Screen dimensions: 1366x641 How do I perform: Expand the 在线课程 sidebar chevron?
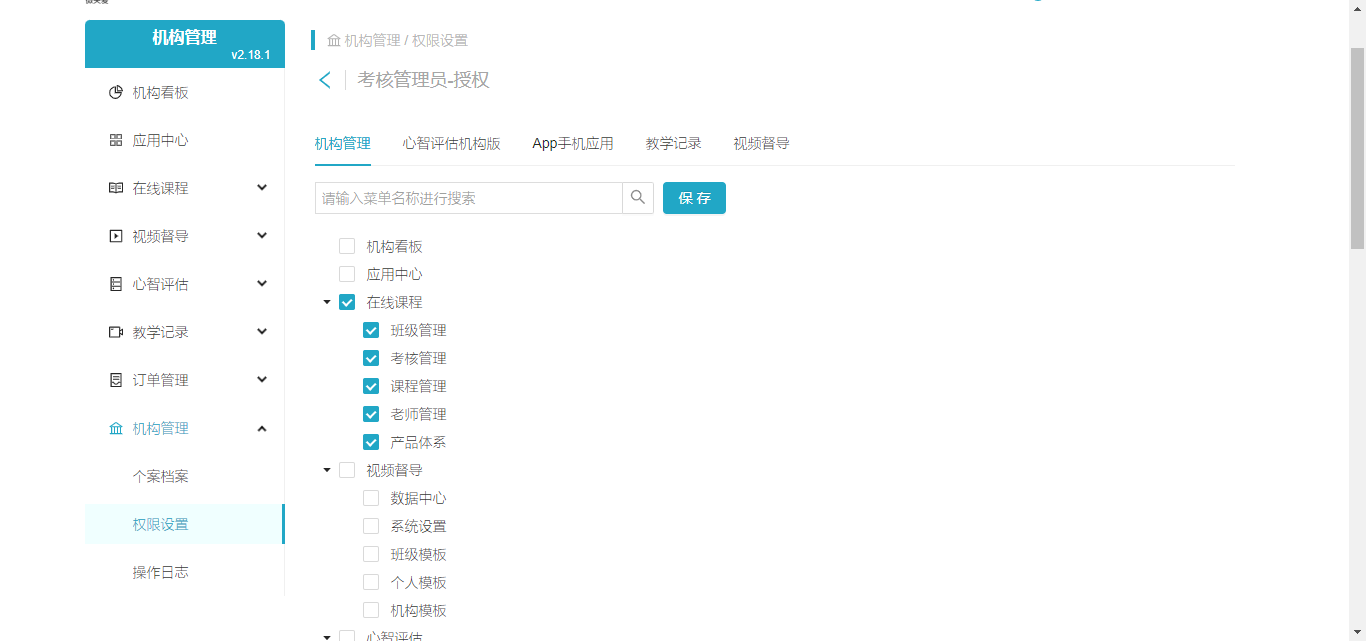(x=262, y=188)
